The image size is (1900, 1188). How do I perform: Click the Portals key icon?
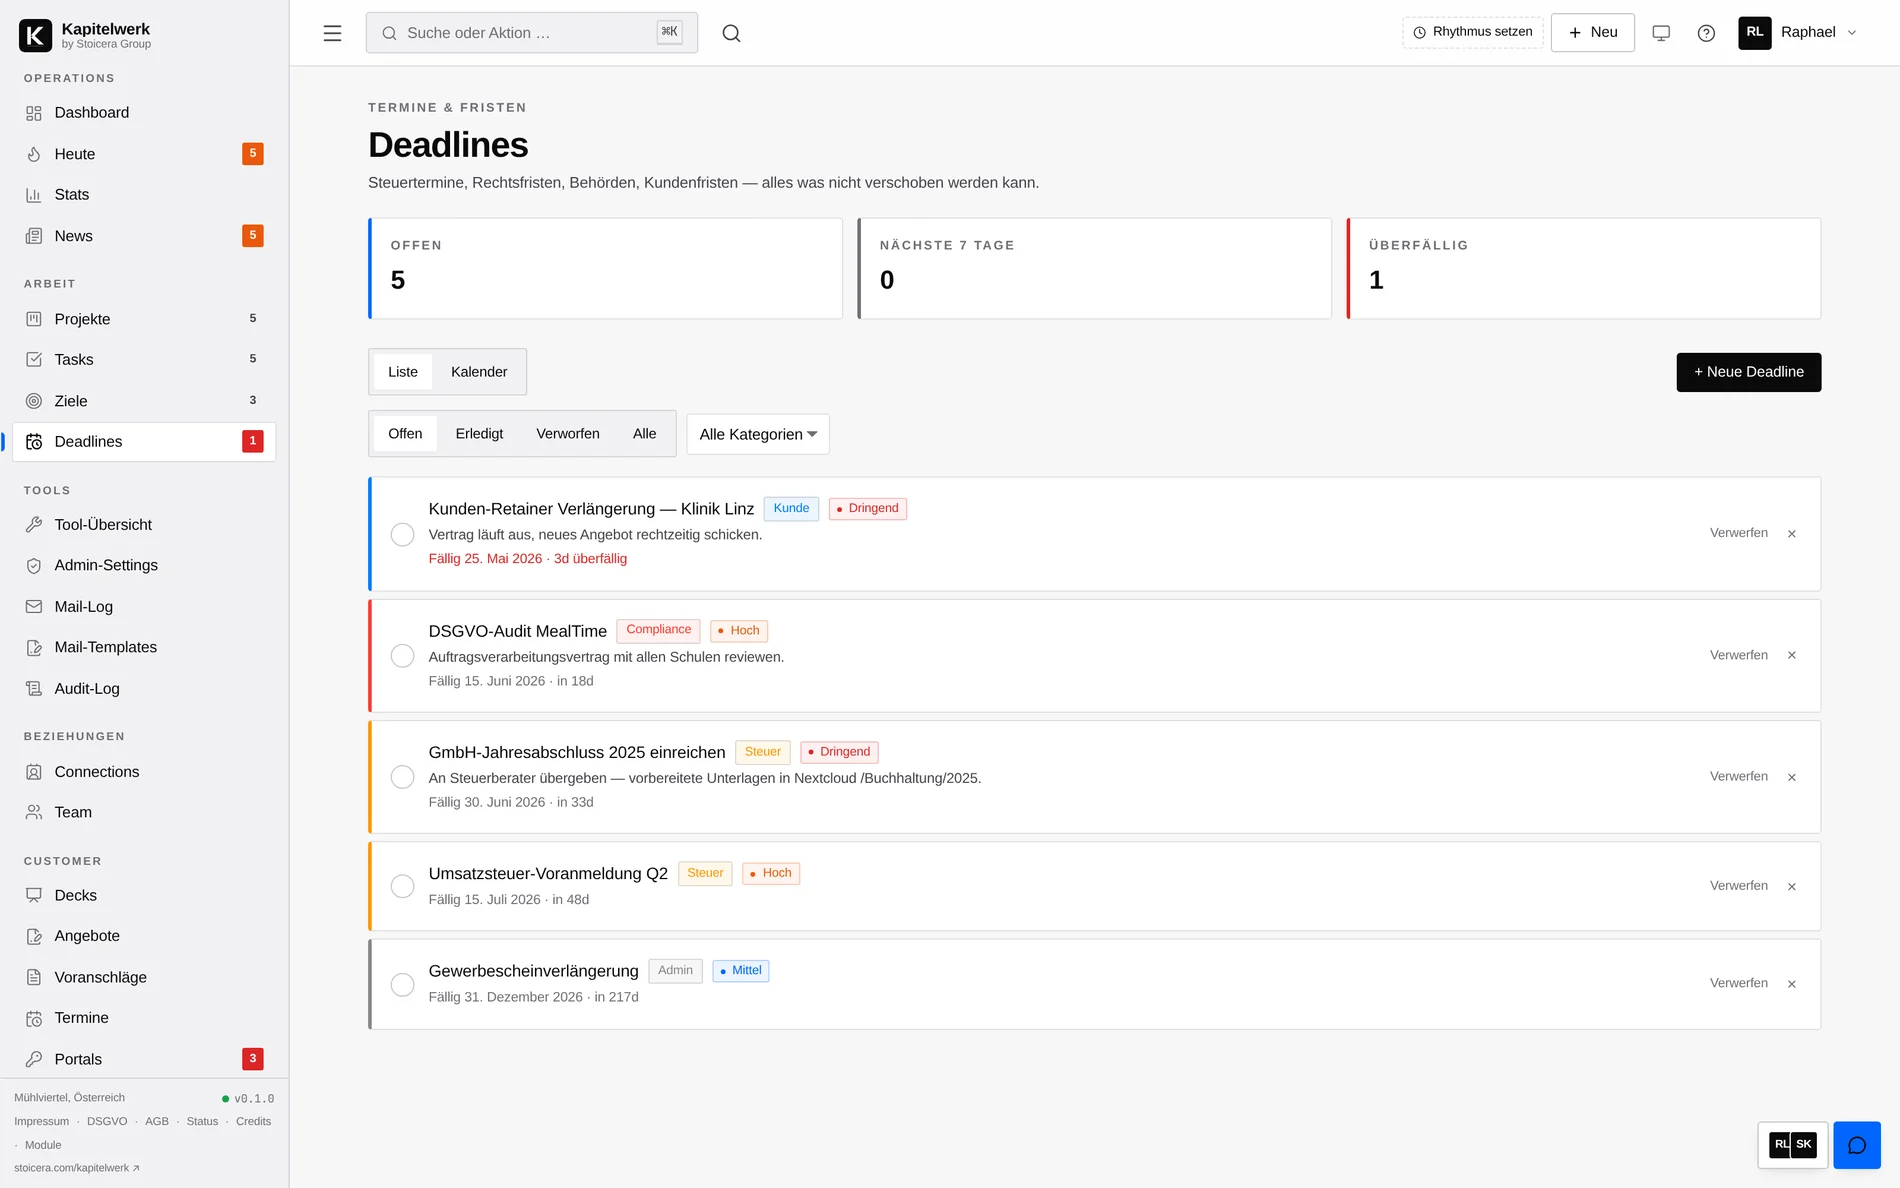coord(34,1060)
